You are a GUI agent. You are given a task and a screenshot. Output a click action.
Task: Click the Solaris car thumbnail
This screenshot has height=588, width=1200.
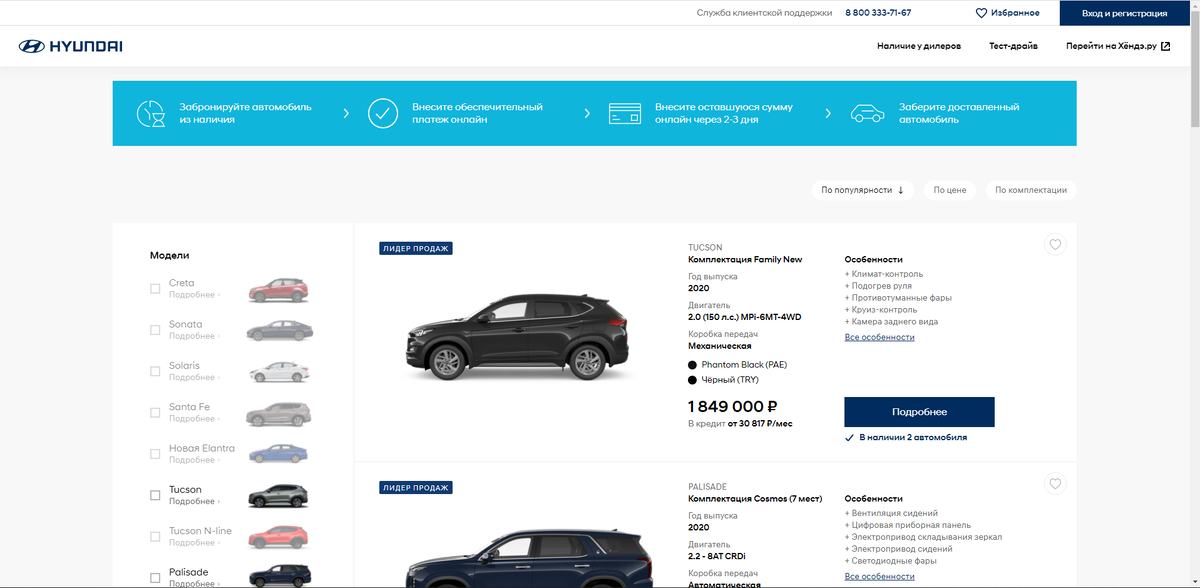[279, 371]
